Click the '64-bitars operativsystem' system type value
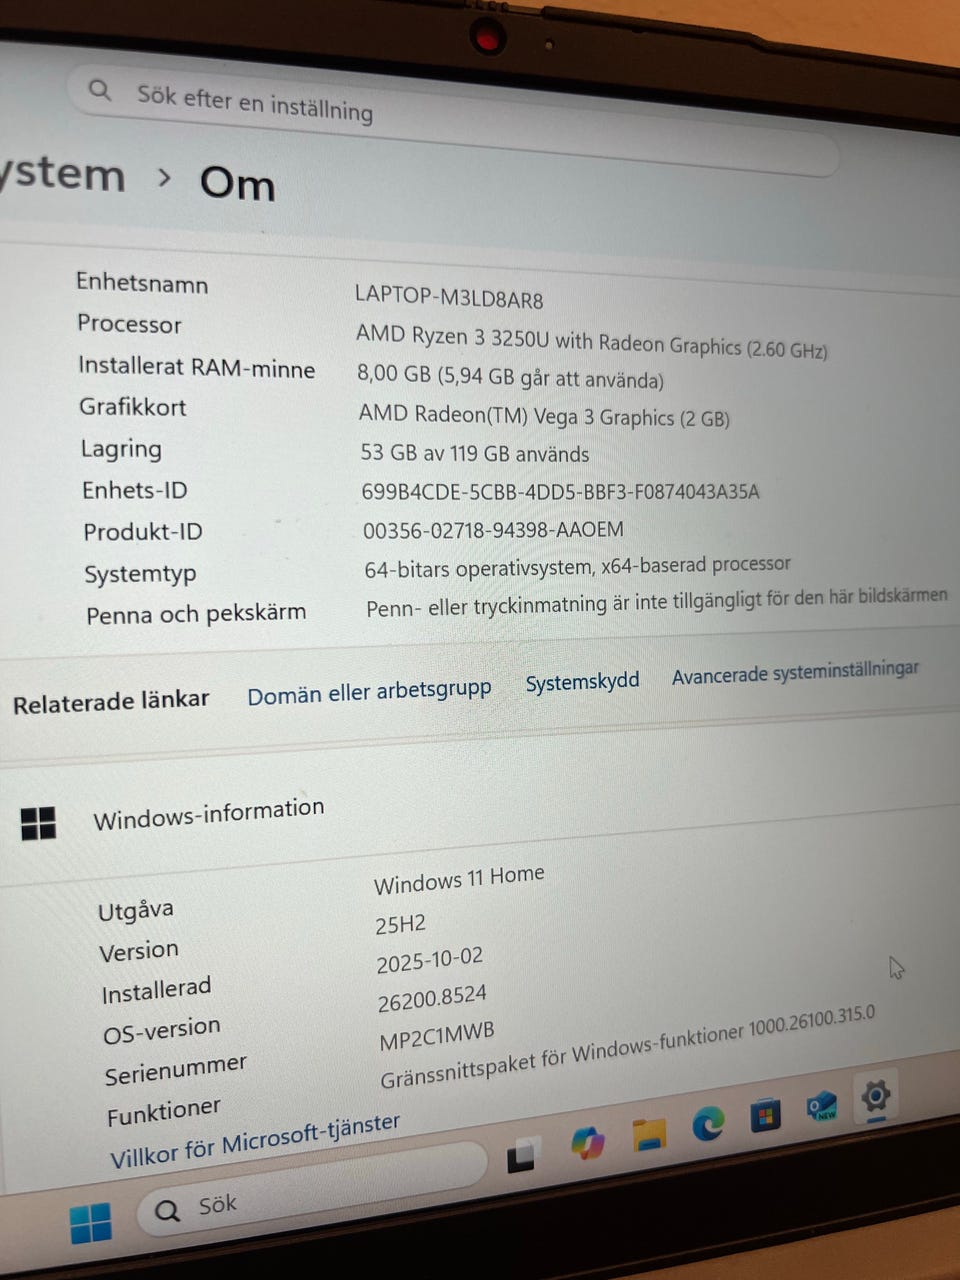 [x=577, y=567]
